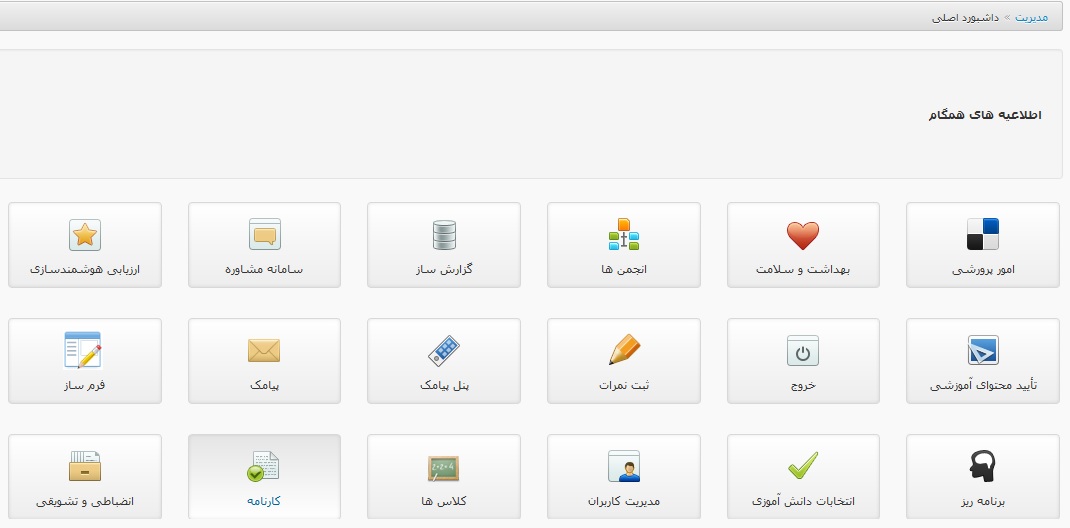Click the star icon of ارزیابی هوشمندسازی
The height and width of the screenshot is (528, 1070).
point(85,235)
